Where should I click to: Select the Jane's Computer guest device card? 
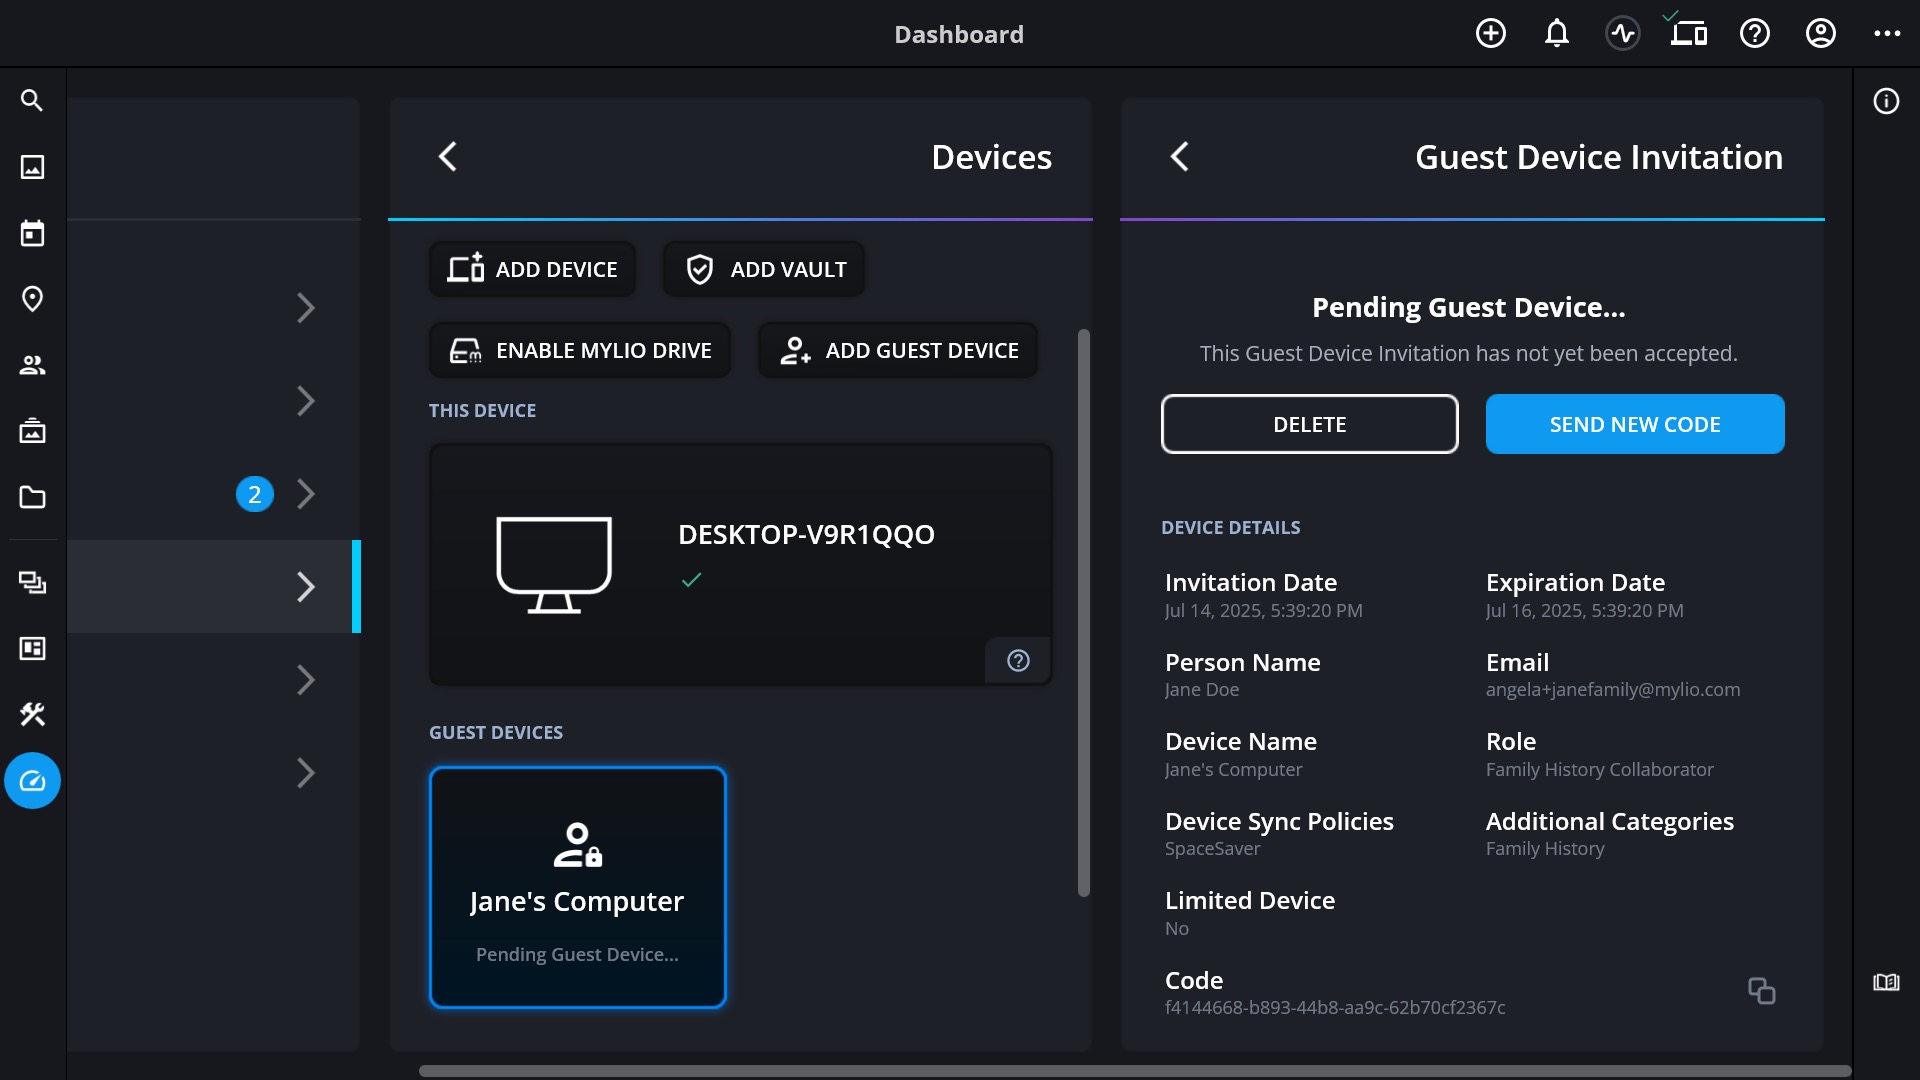(x=577, y=887)
